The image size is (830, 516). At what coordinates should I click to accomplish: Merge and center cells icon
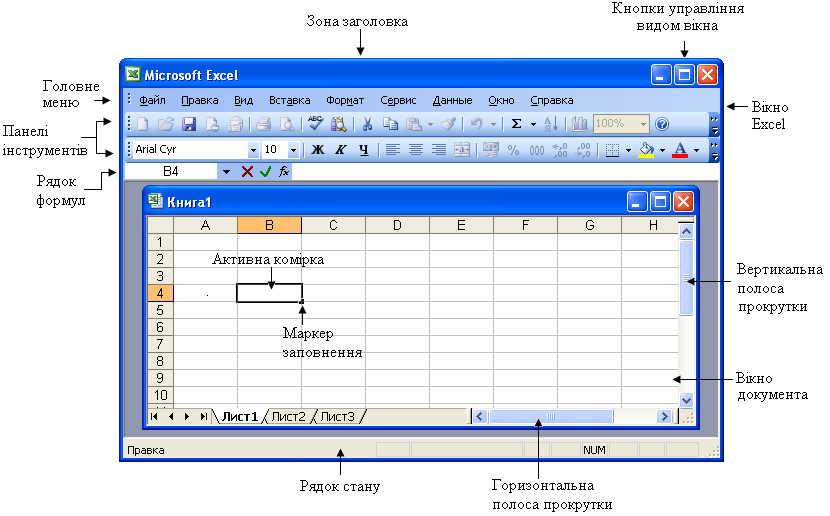(x=462, y=150)
